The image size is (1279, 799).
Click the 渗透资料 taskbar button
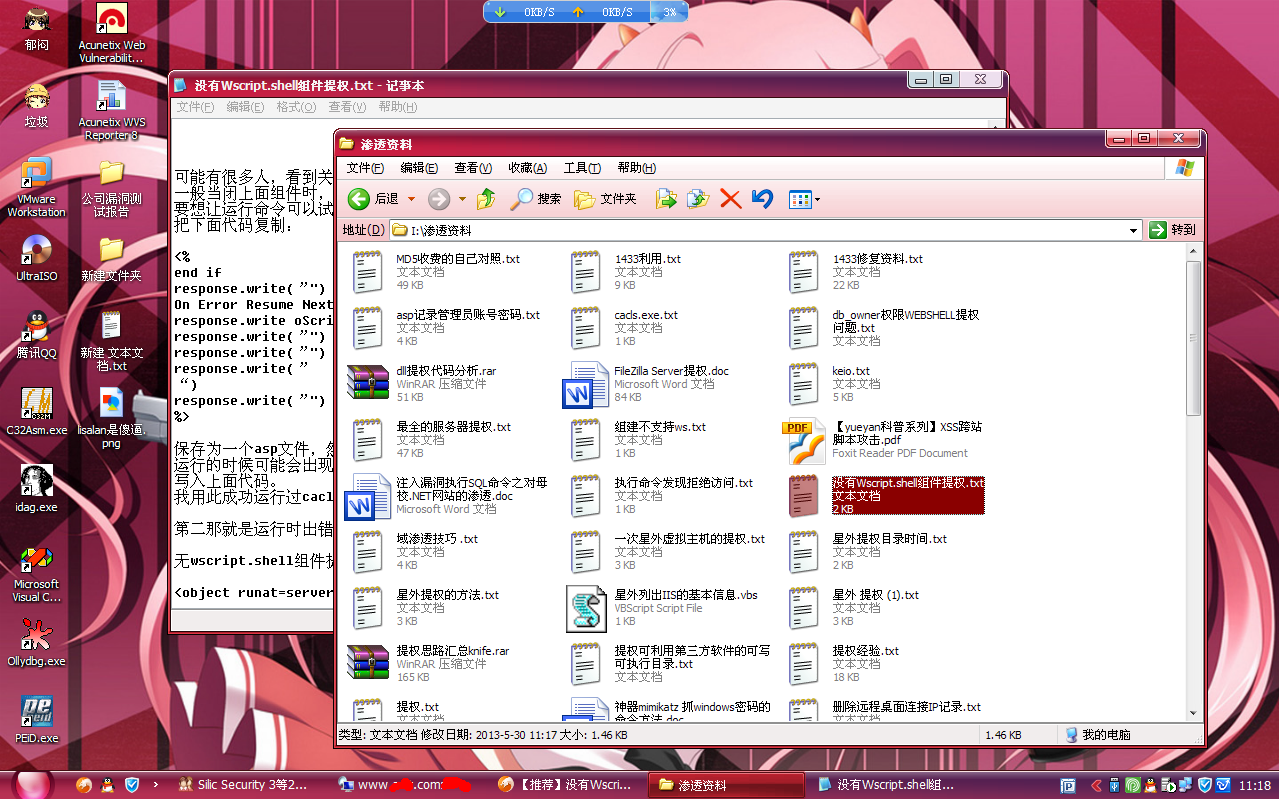727,785
